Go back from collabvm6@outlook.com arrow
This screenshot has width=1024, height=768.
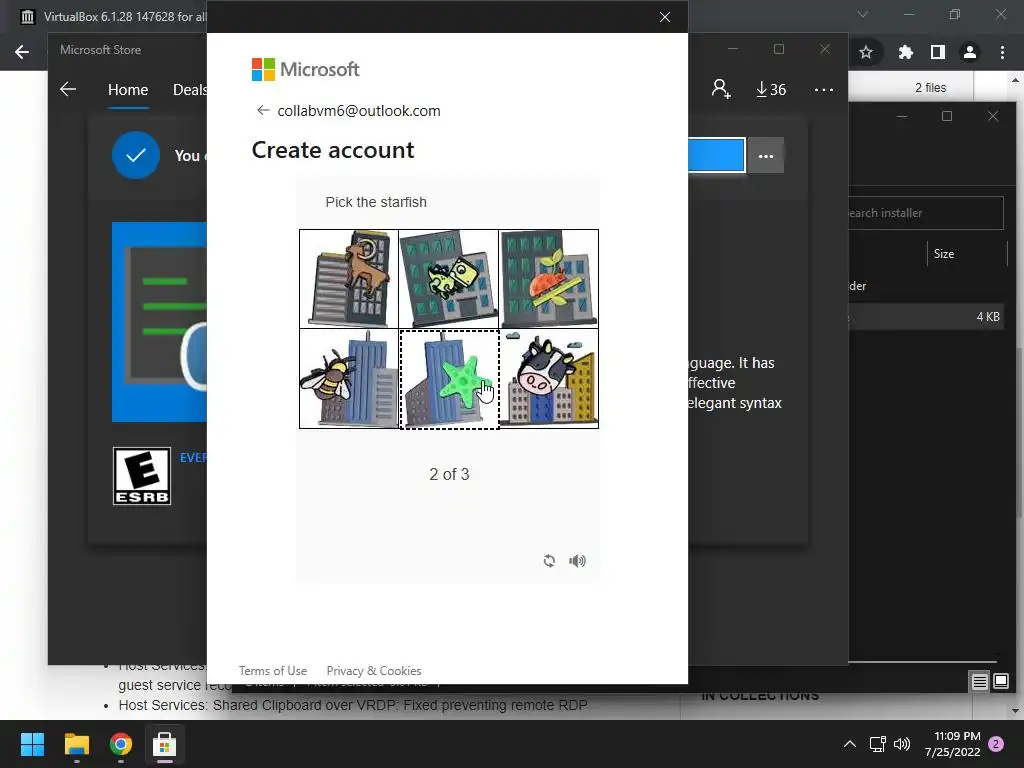tap(263, 110)
